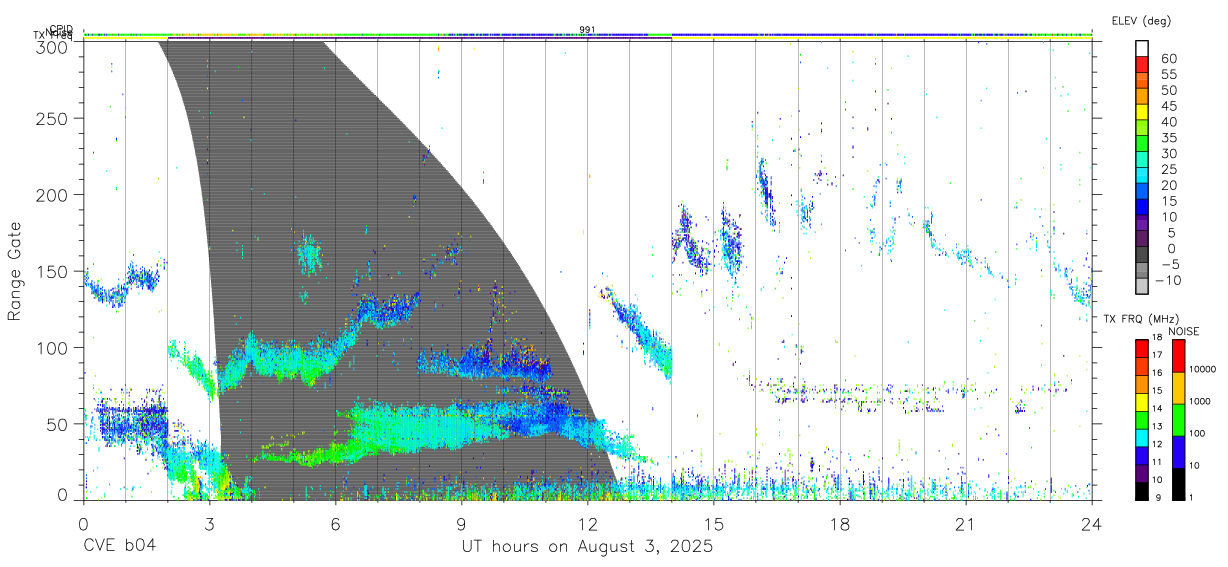Click the y-axis tick label '300'
Image resolution: width=1228 pixels, height=567 pixels.
[x=52, y=46]
